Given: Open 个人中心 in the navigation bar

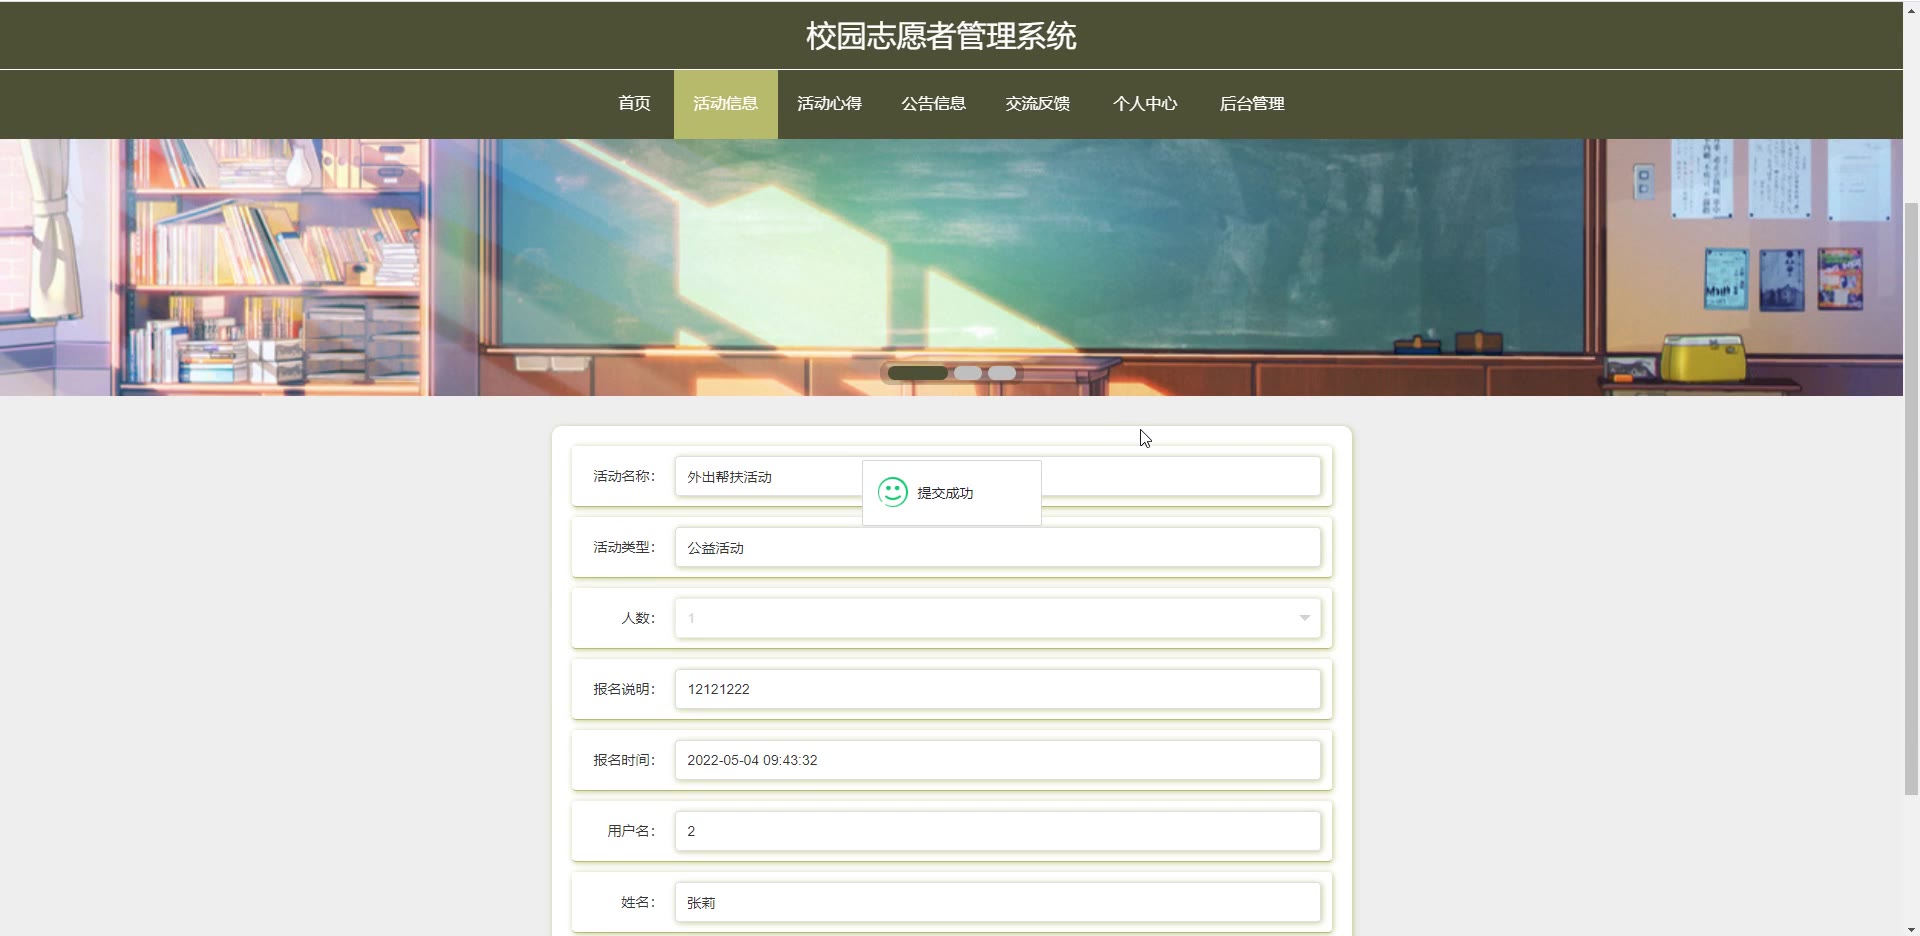Looking at the screenshot, I should tap(1145, 104).
